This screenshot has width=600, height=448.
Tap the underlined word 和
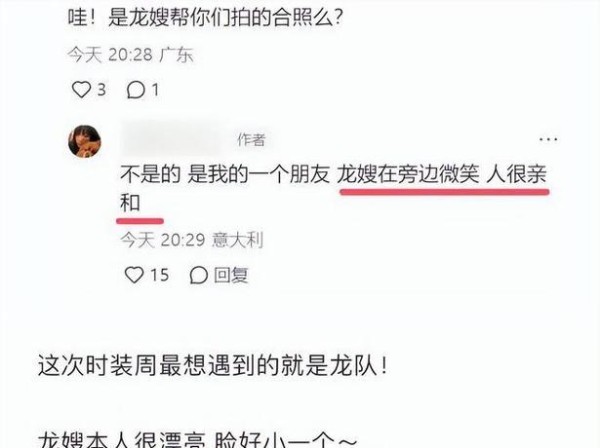point(130,203)
